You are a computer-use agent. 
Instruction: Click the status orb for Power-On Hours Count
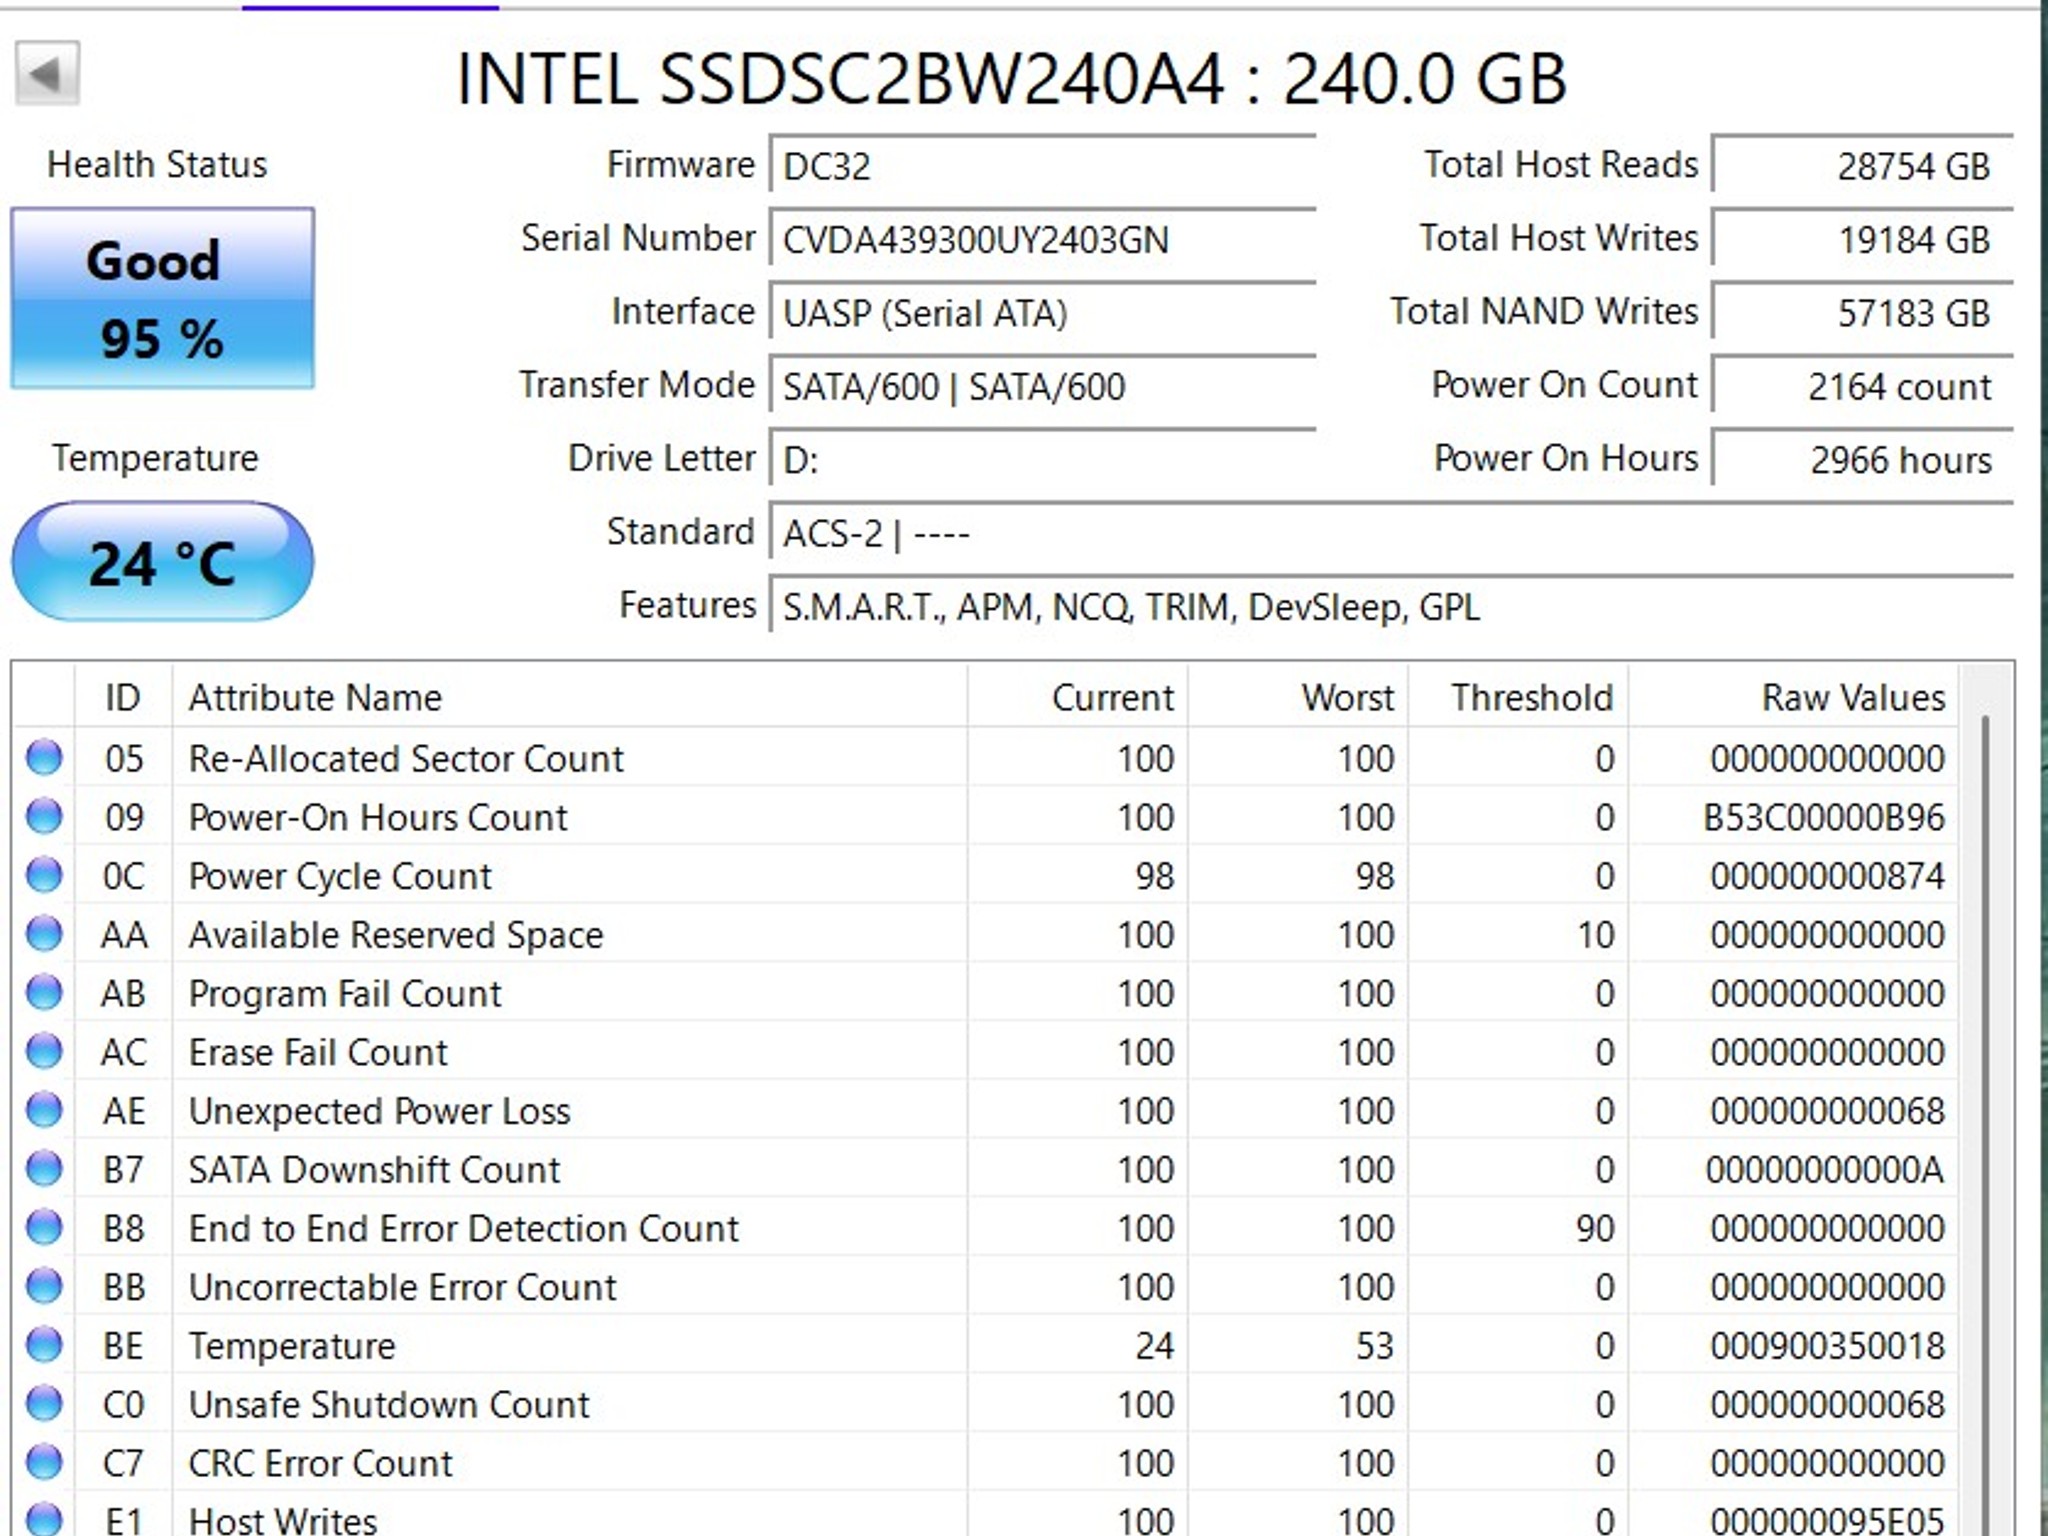(44, 817)
